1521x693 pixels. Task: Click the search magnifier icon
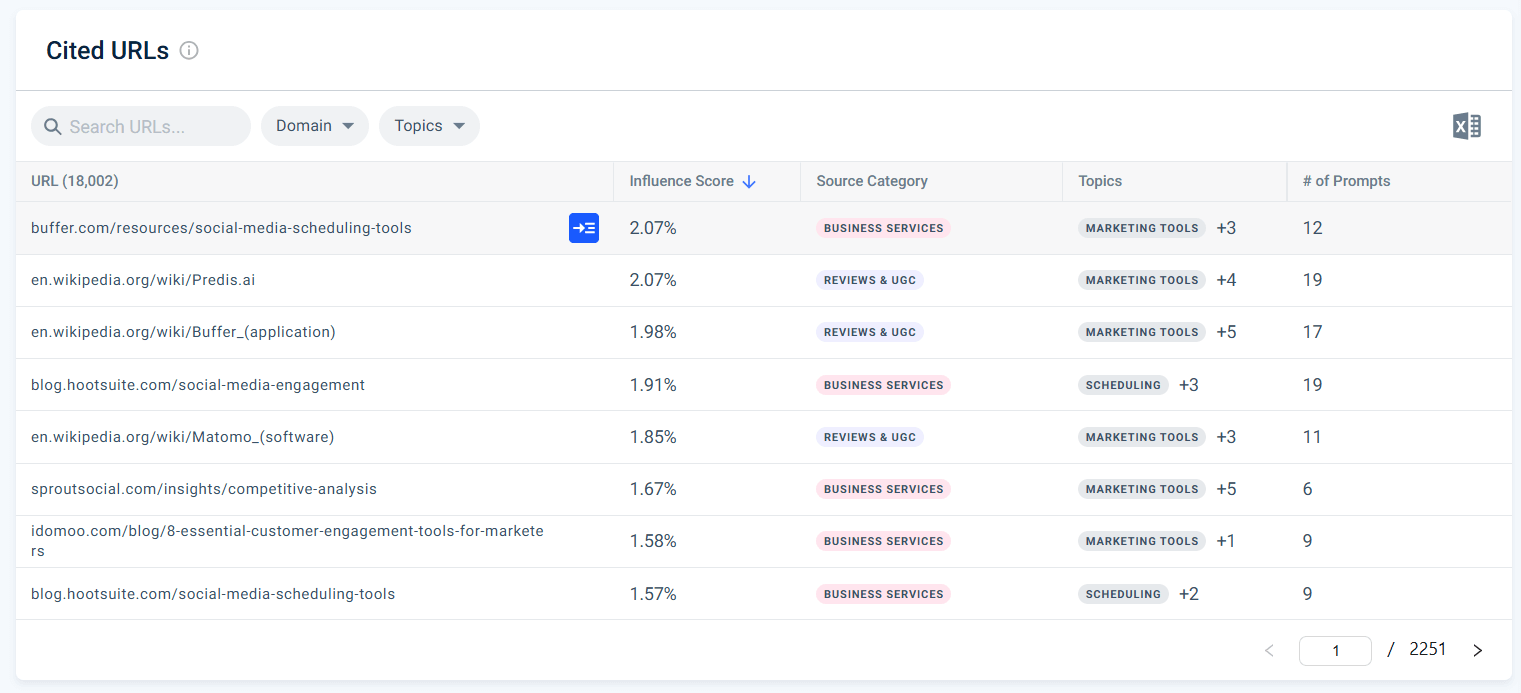coord(53,126)
